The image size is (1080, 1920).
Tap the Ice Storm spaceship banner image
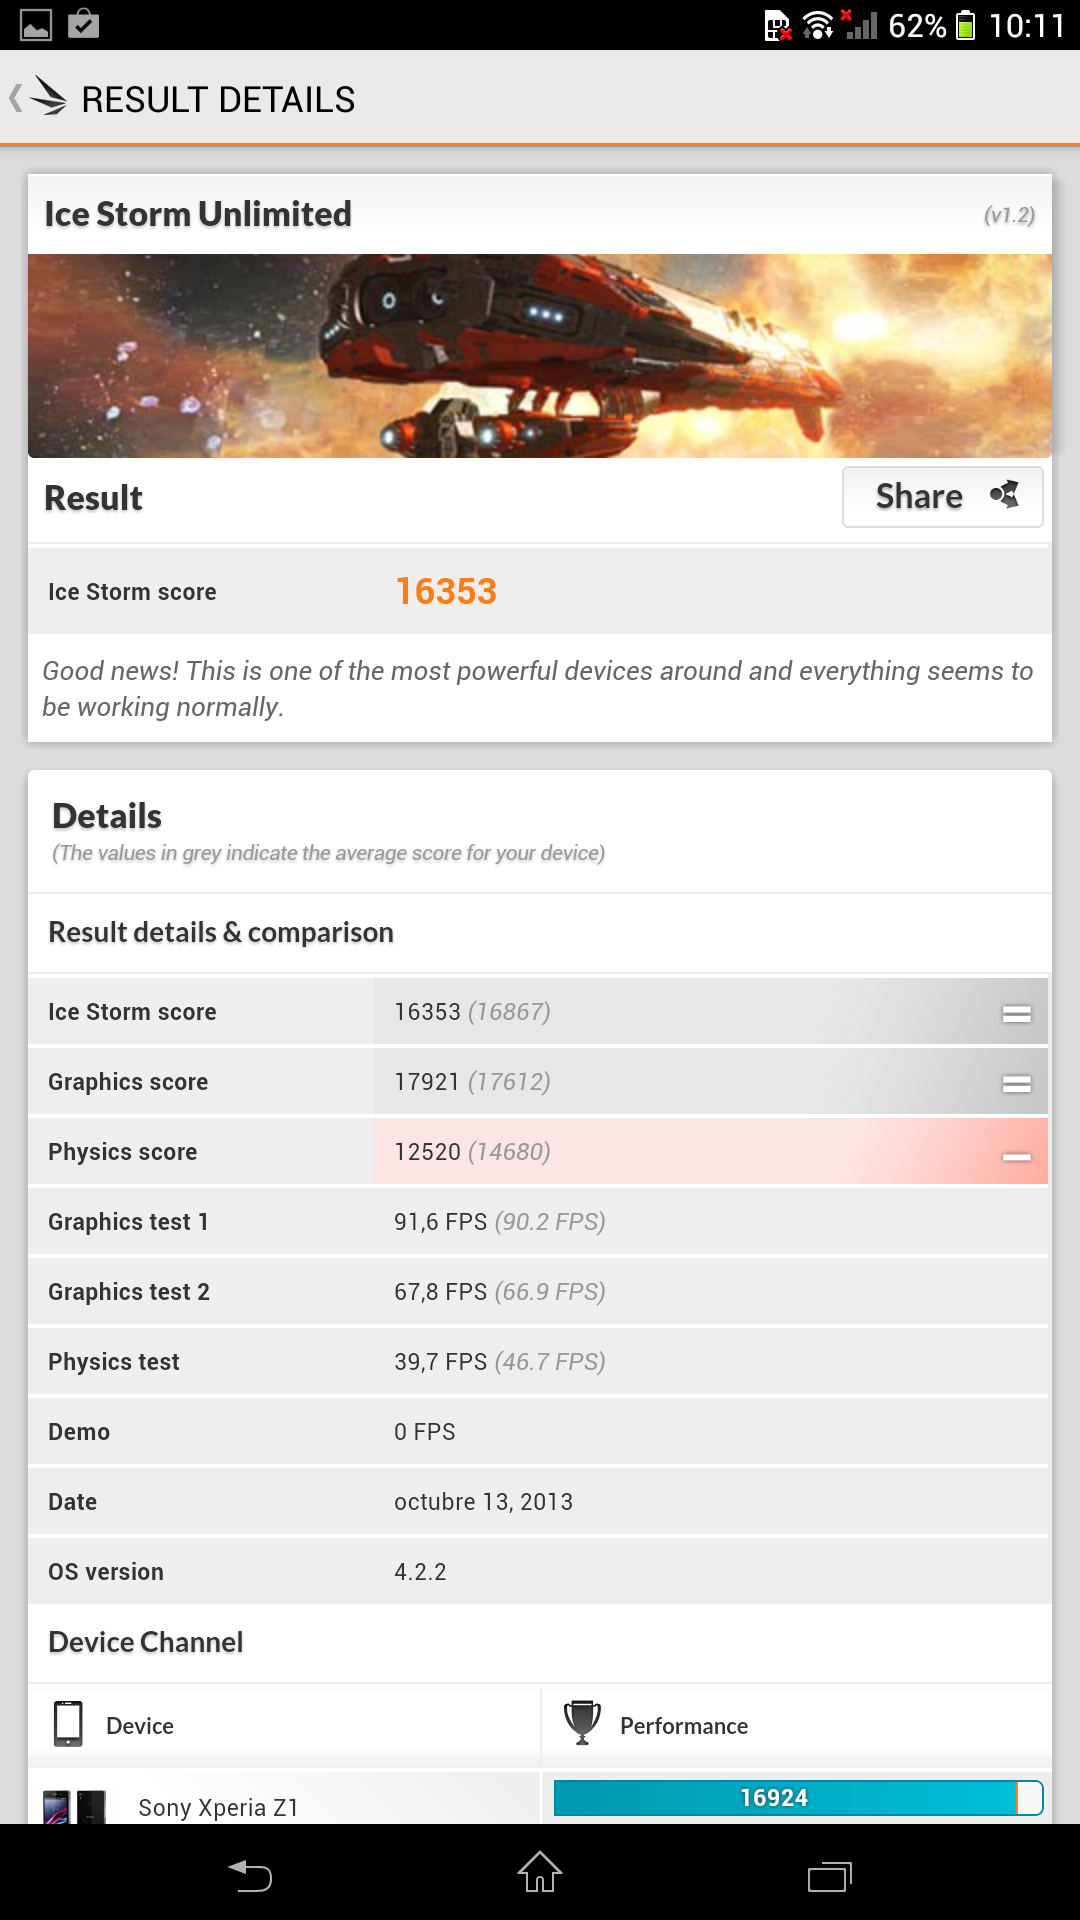click(x=540, y=356)
